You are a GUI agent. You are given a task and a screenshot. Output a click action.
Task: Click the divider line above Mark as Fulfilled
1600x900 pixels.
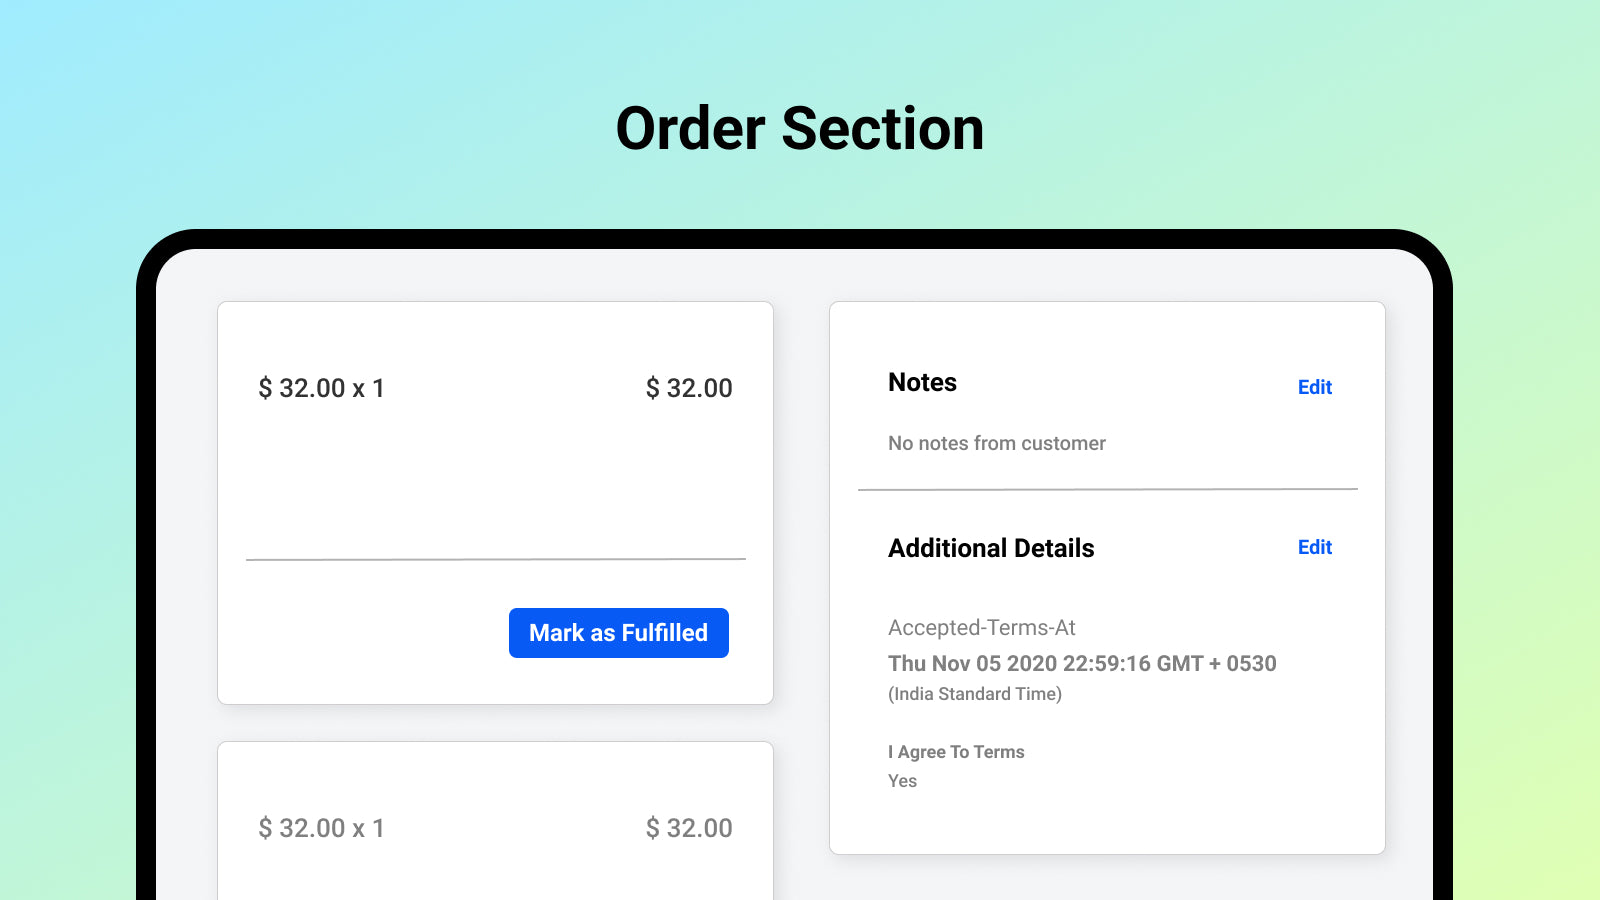[495, 559]
